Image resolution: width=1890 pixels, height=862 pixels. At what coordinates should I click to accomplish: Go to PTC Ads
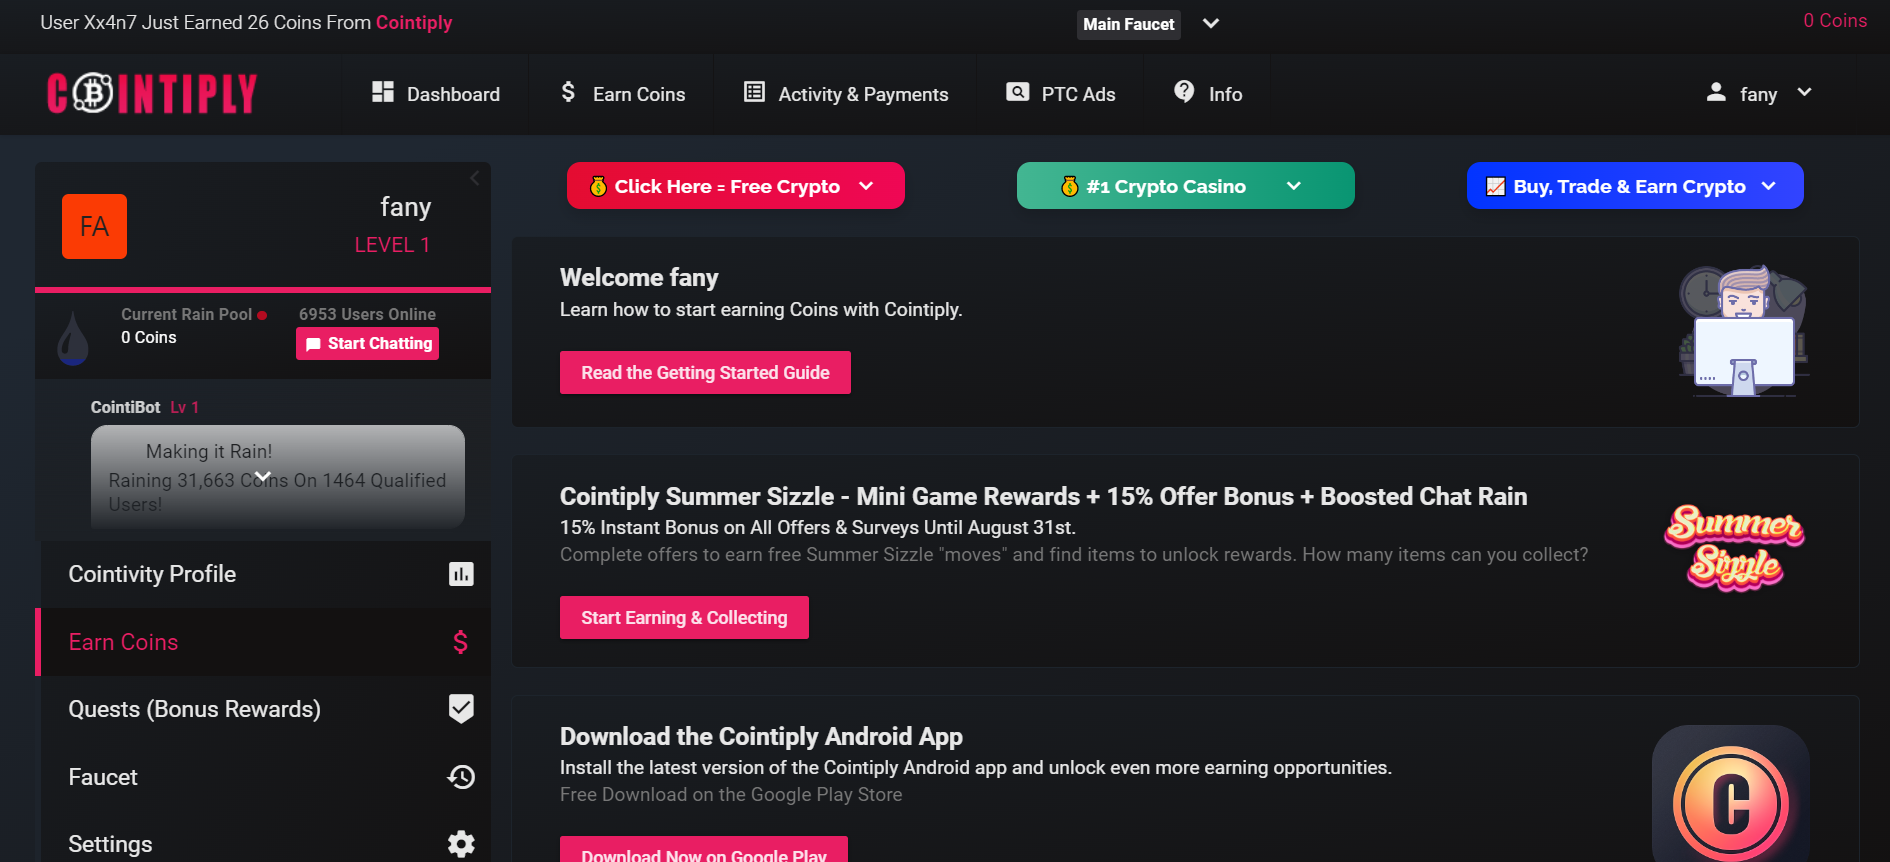tap(1060, 94)
